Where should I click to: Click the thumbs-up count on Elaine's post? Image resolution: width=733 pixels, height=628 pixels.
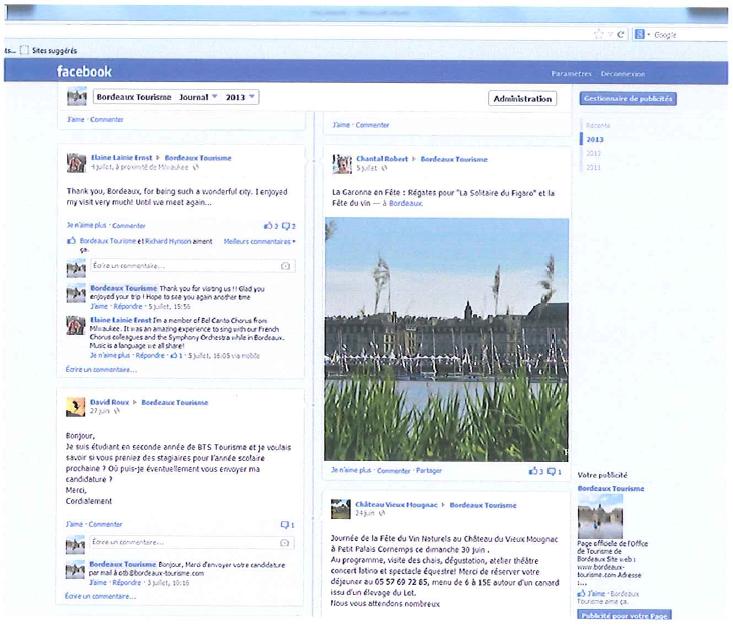[x=269, y=226]
